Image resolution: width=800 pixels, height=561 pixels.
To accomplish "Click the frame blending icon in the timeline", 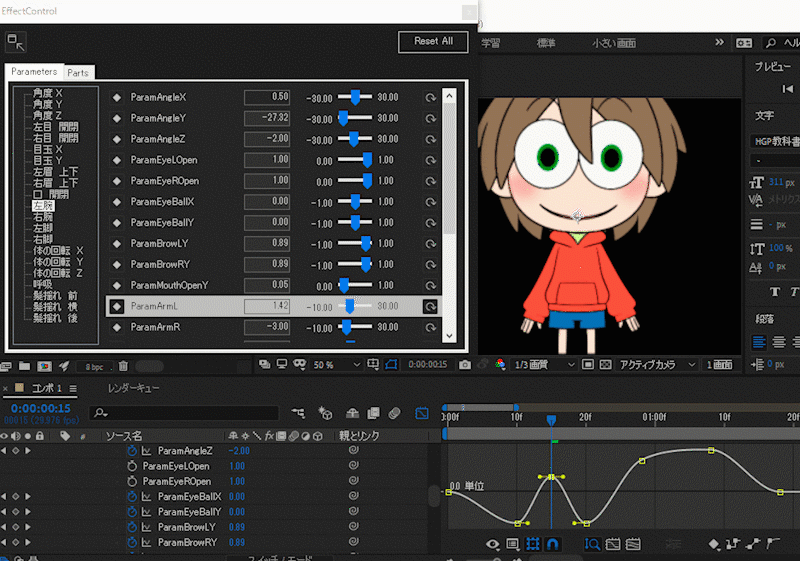I will [373, 413].
